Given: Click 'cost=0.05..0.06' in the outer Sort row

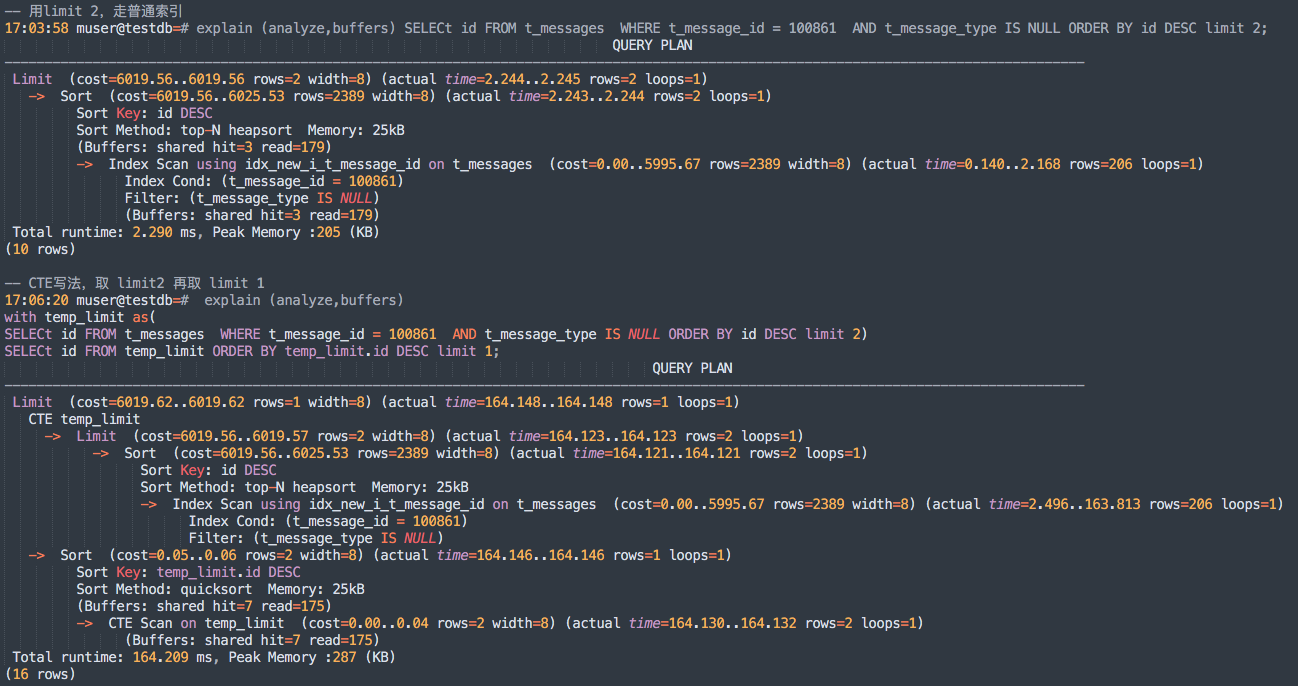Looking at the screenshot, I should point(177,555).
